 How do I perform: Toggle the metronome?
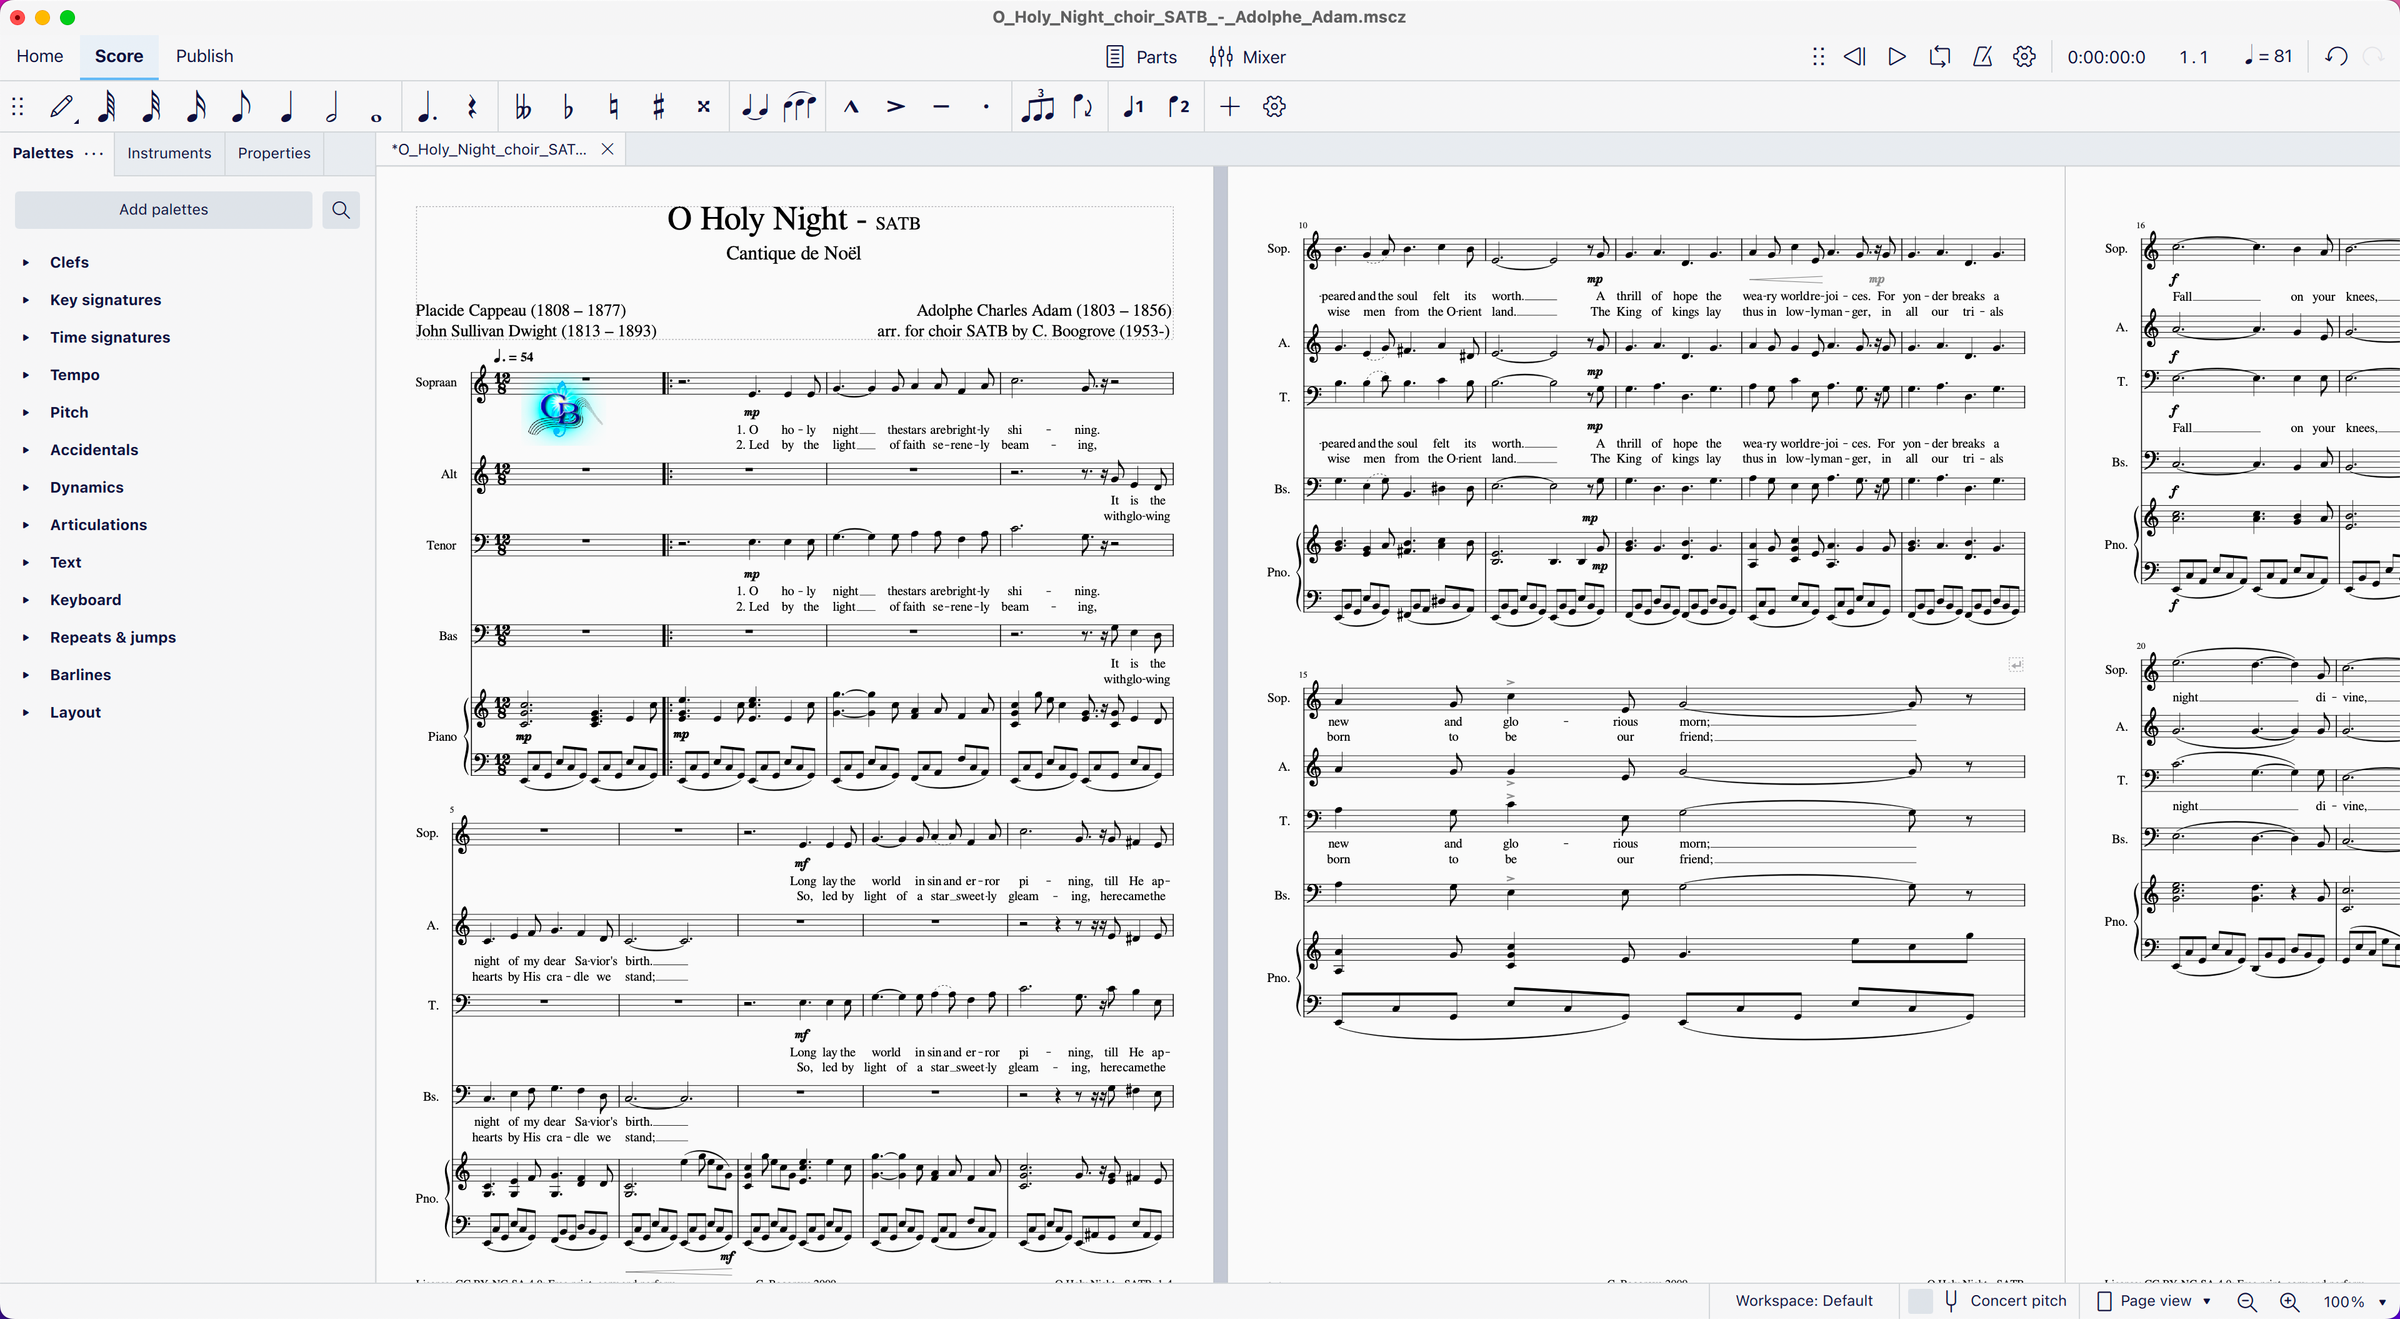click(x=1982, y=57)
